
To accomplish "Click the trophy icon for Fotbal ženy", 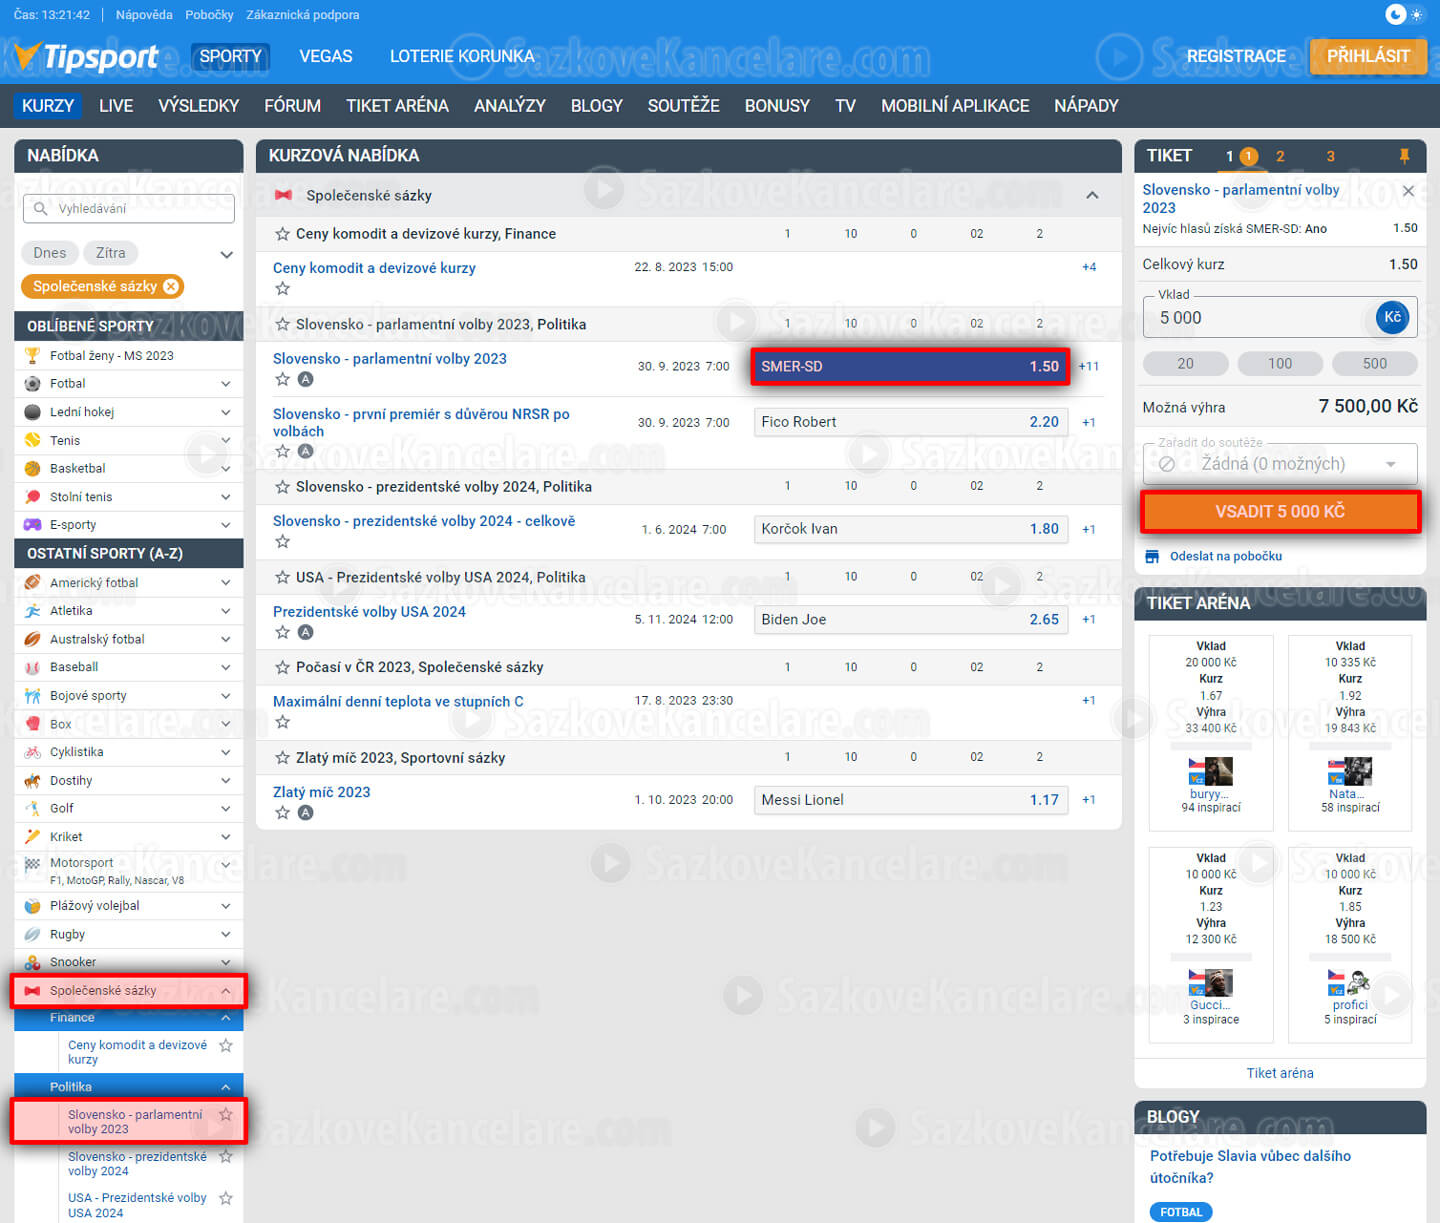I will pyautogui.click(x=32, y=355).
